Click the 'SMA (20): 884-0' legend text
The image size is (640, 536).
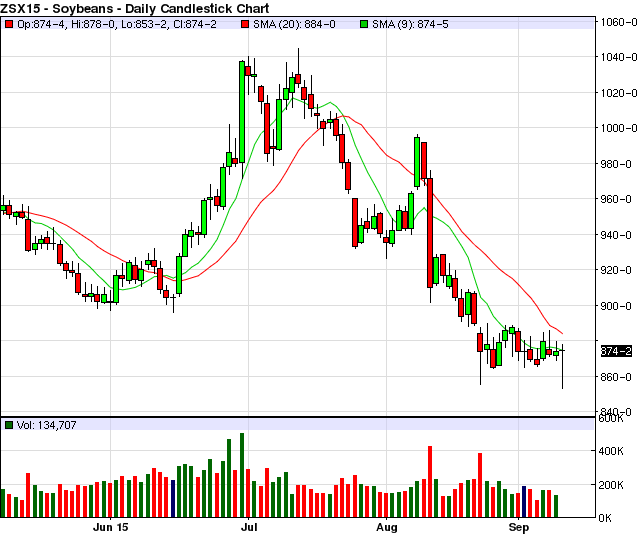click(294, 24)
